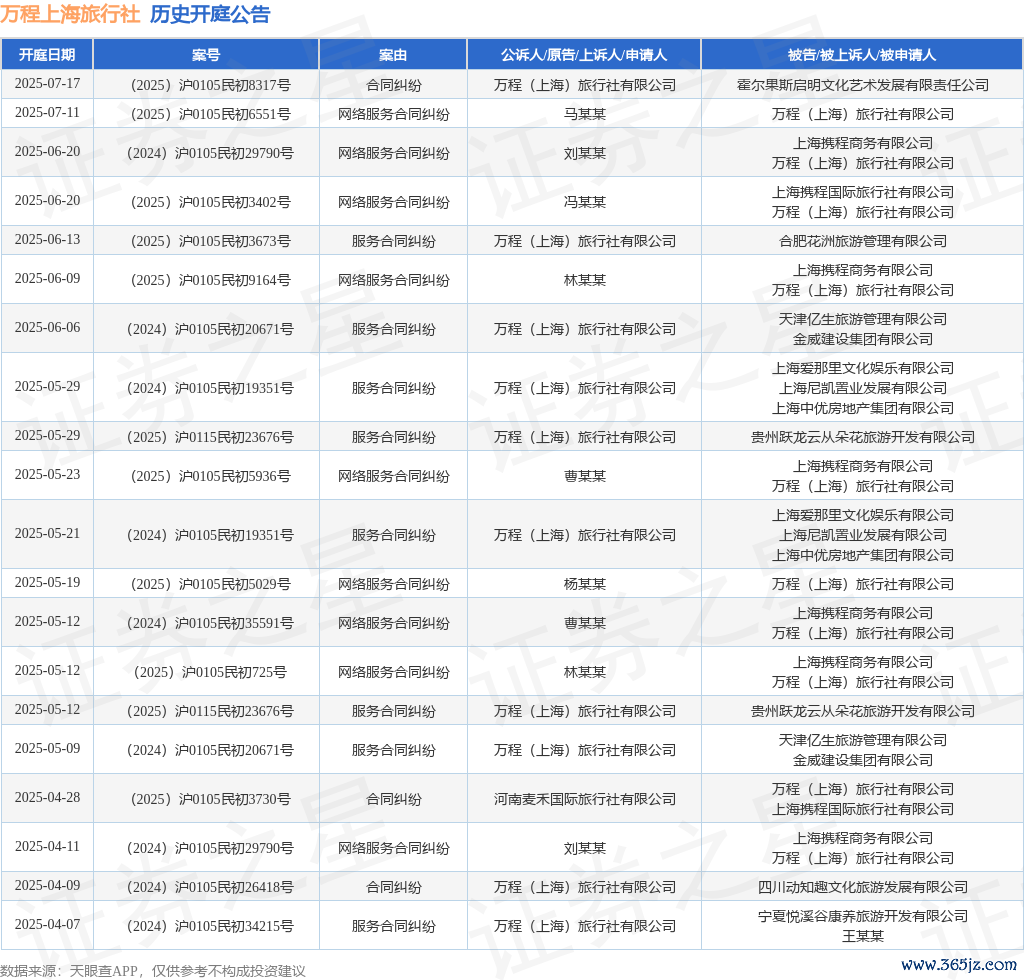Click defendant 合肥花洲旅游管理有限公司
The height and width of the screenshot is (980, 1024).
point(863,242)
